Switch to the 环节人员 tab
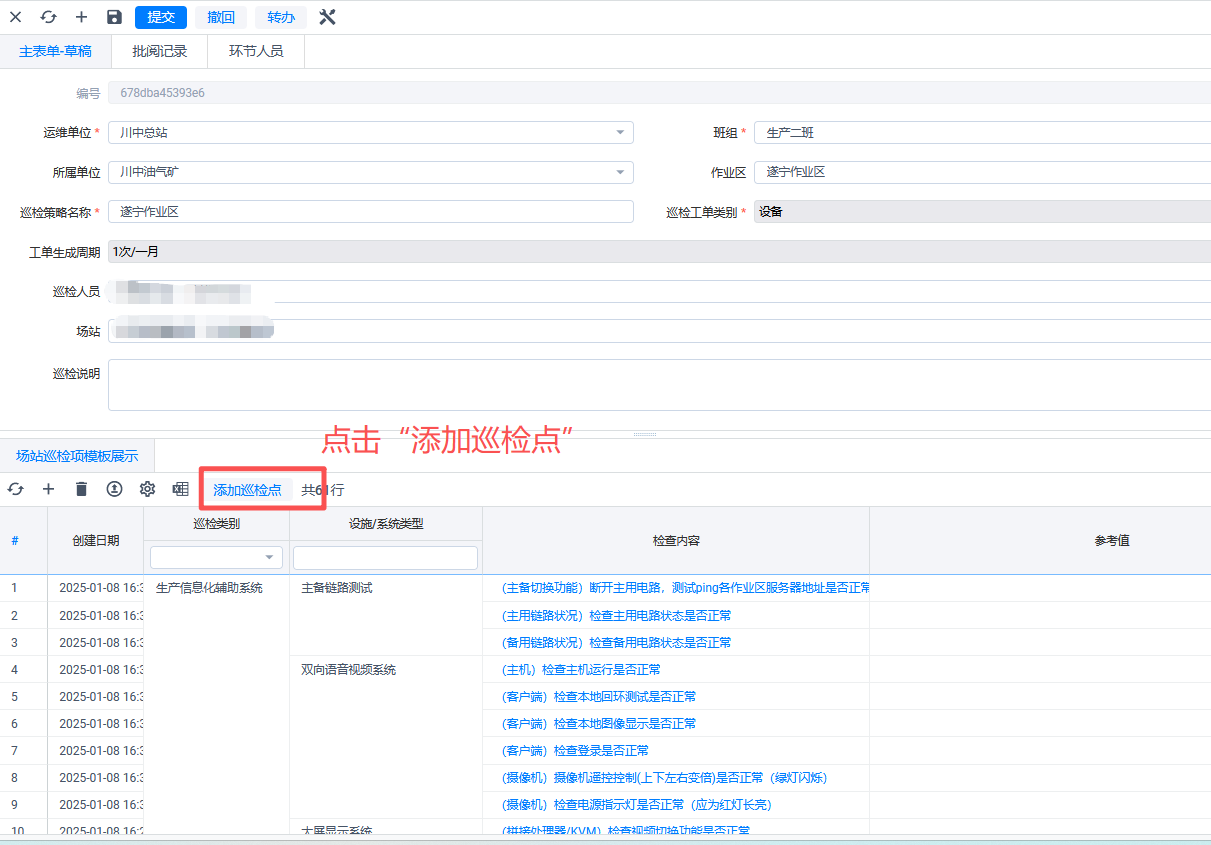 pyautogui.click(x=256, y=51)
